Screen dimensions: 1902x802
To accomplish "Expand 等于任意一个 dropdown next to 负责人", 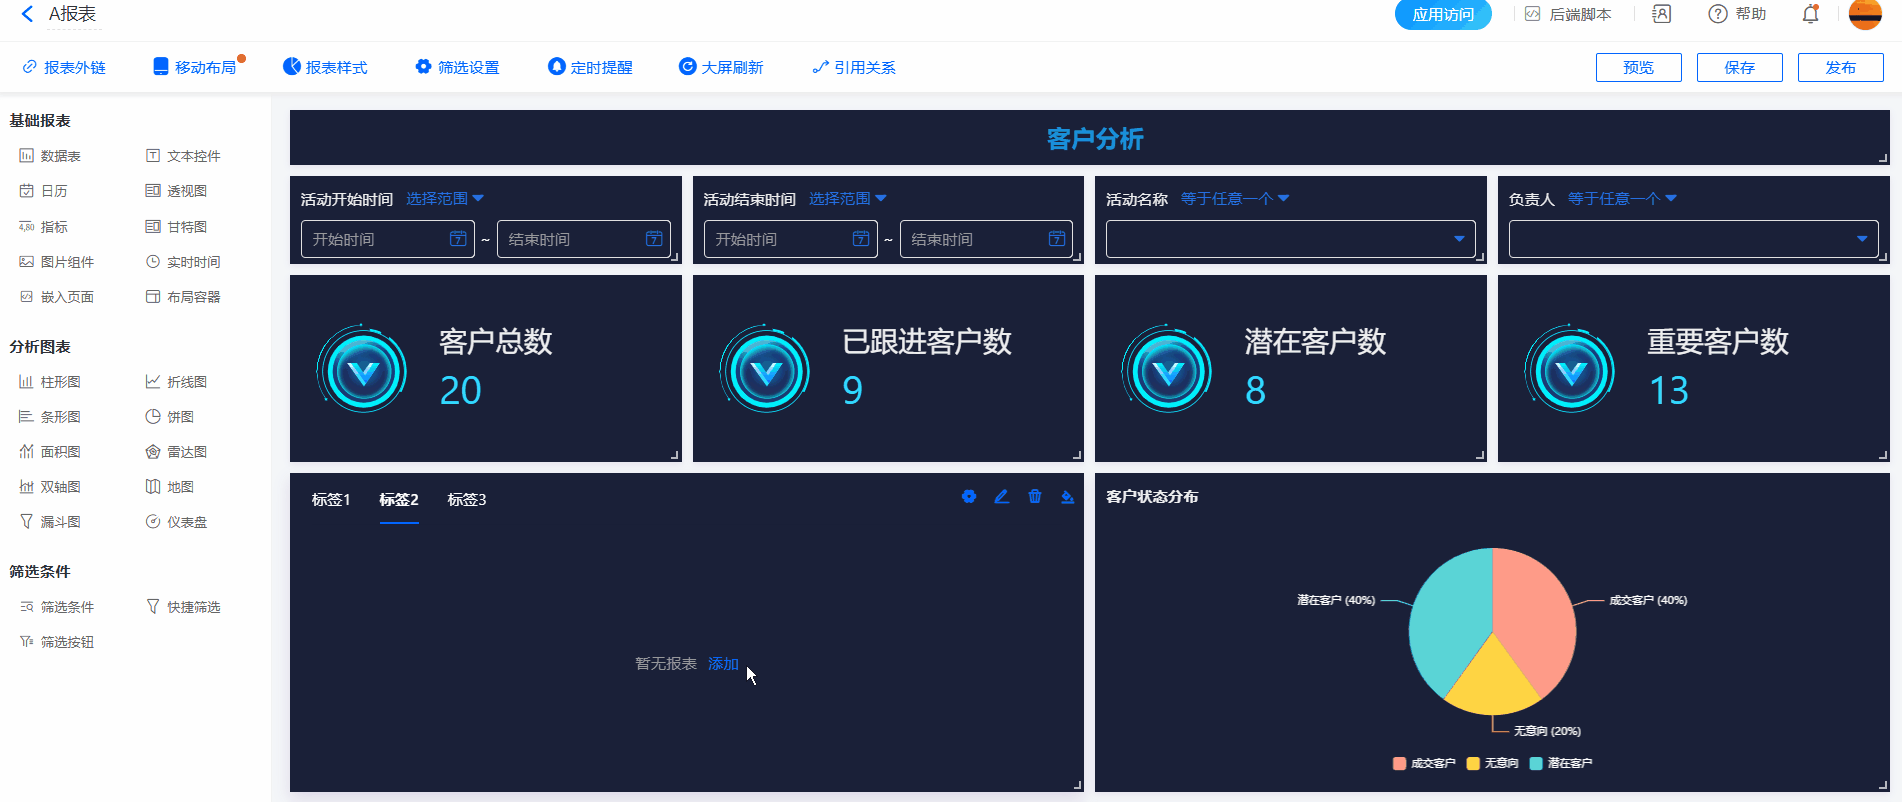I will [1622, 199].
